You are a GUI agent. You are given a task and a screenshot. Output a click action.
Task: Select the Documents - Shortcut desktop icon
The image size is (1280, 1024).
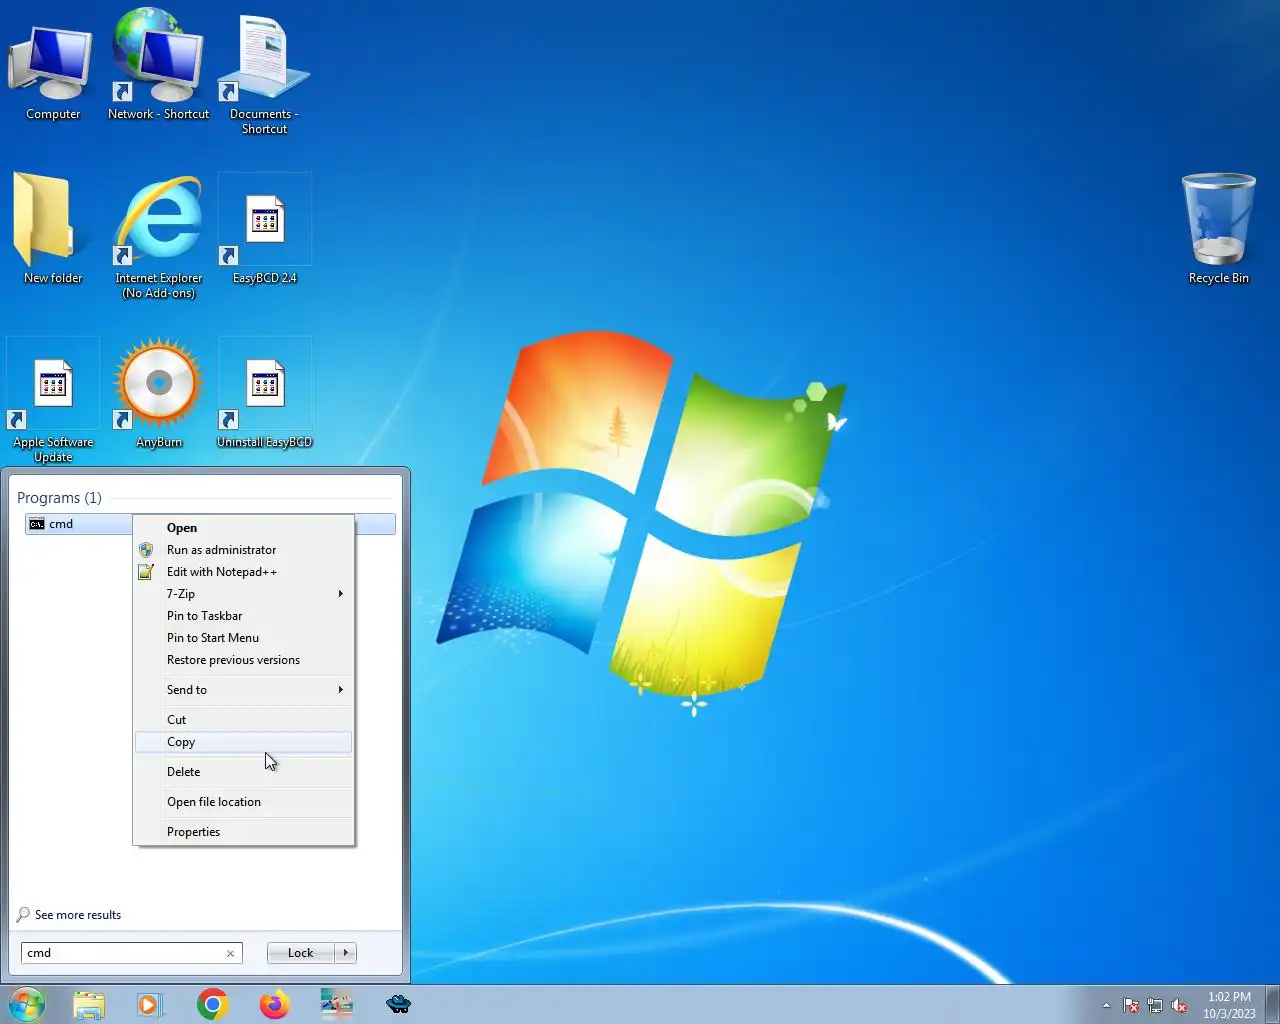[264, 75]
